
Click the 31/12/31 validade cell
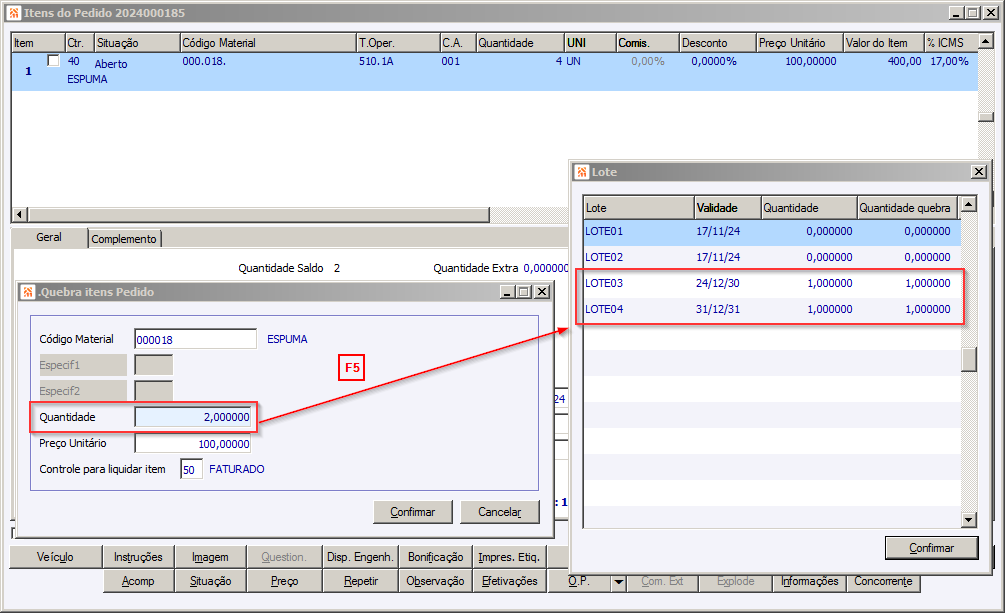pos(718,309)
